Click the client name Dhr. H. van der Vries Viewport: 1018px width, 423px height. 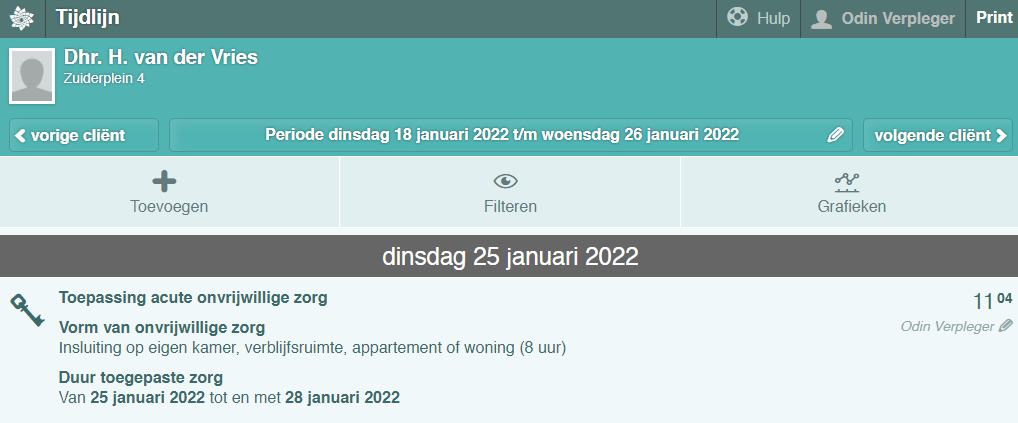click(161, 57)
